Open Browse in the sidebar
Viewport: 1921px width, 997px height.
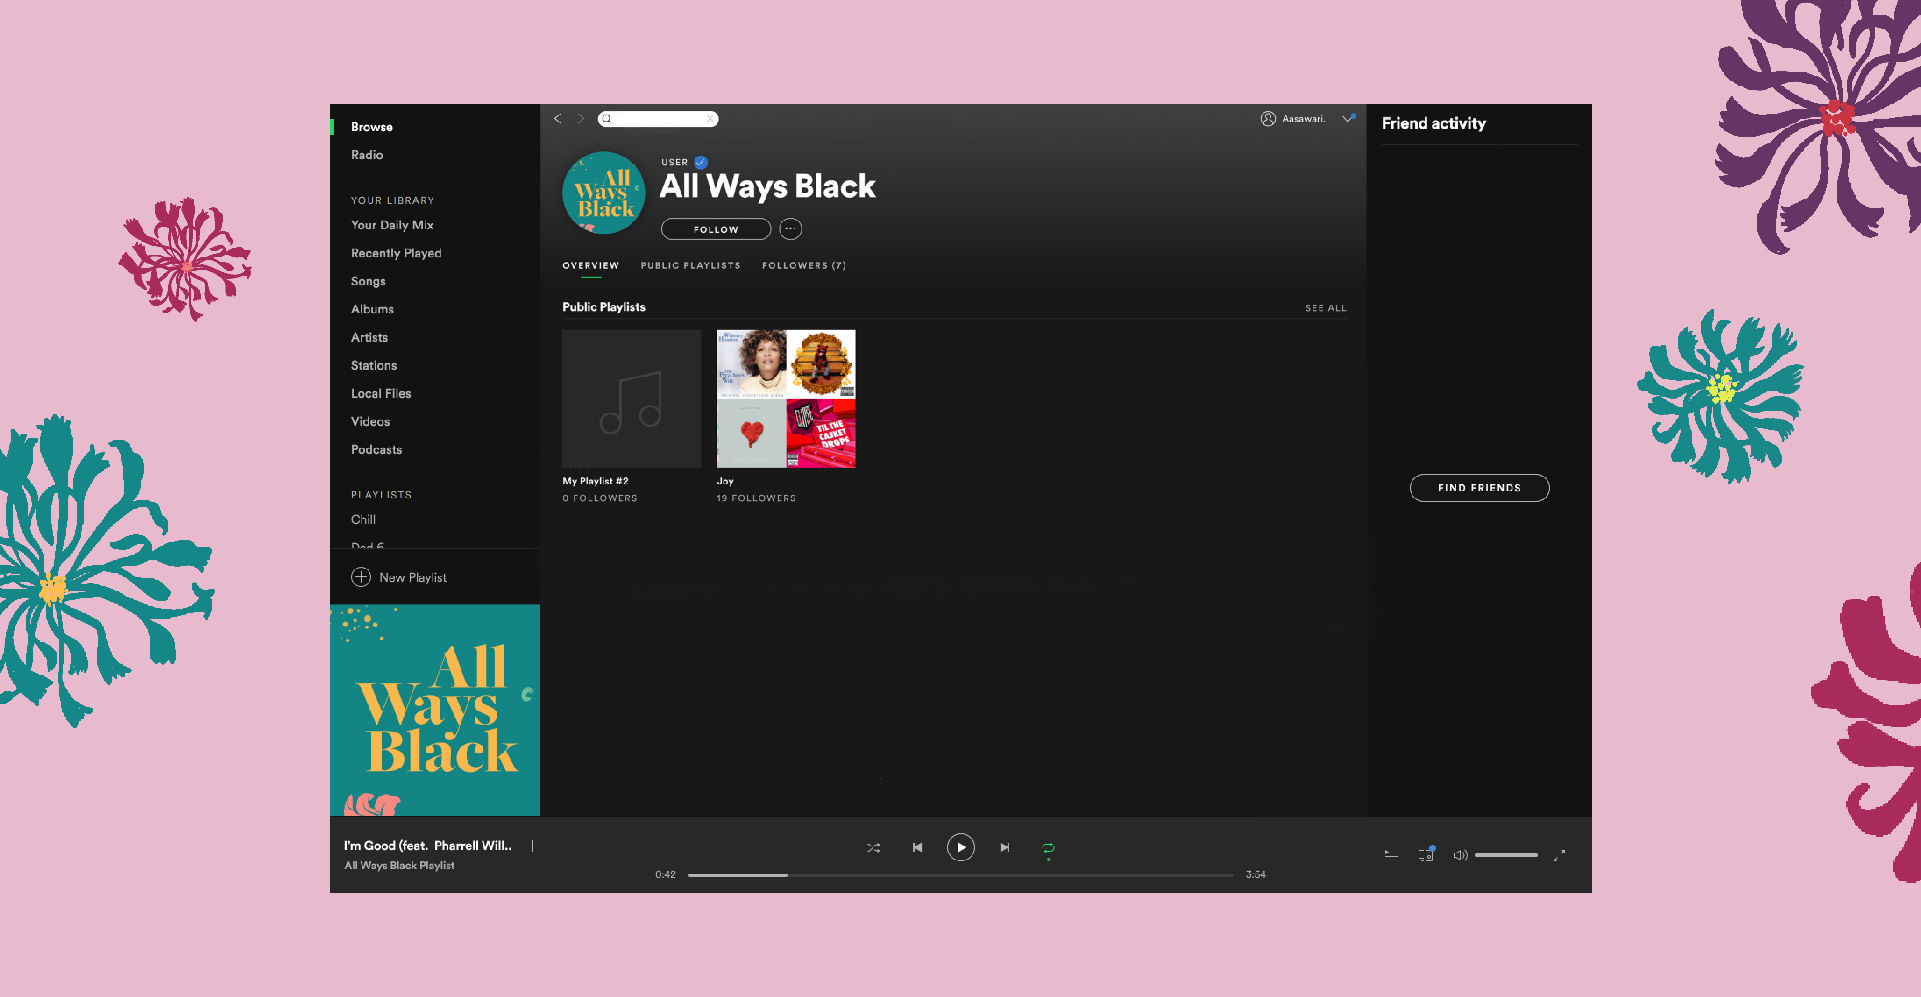pos(372,127)
